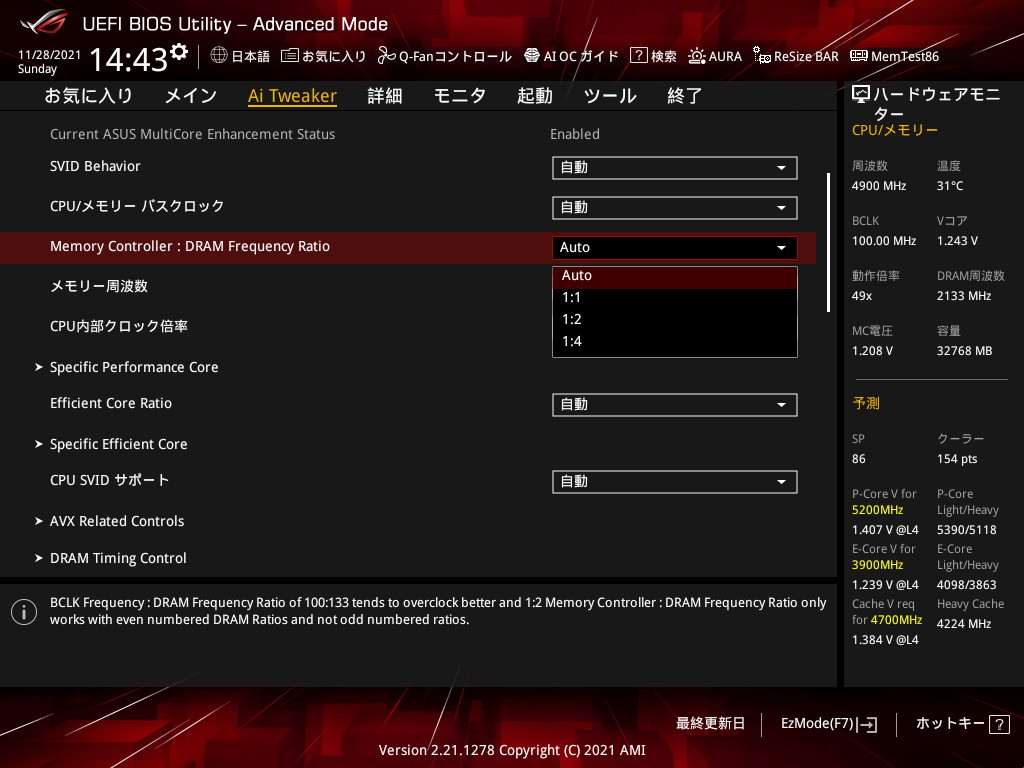Open the 起動 tab

[535, 96]
